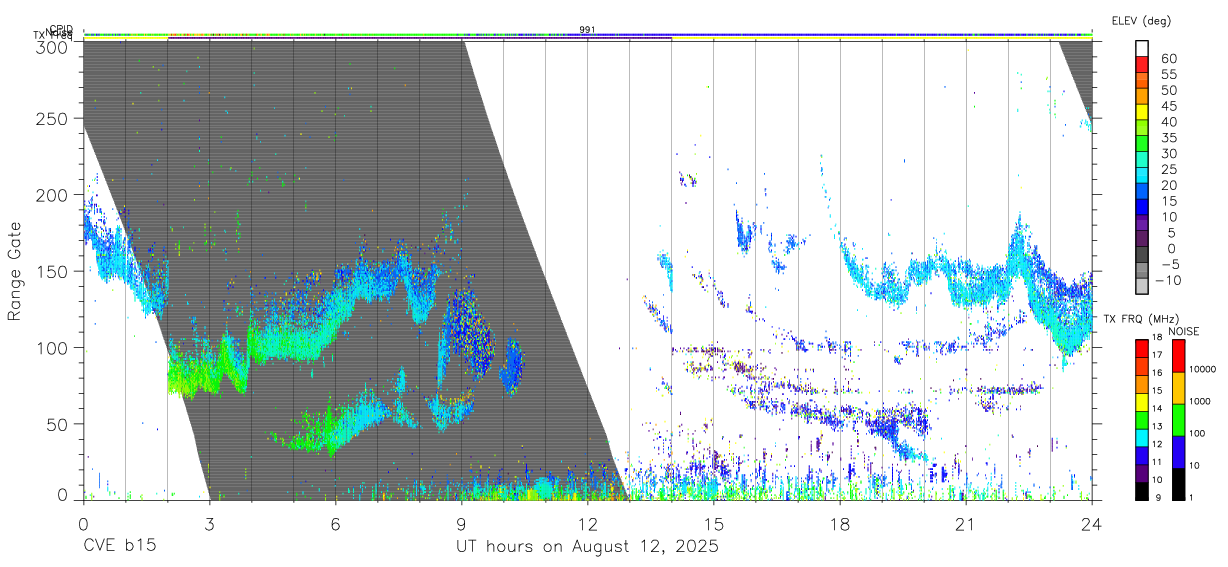Click the '21' tick label on UT hours axis
This screenshot has height=567, width=1228.
pos(966,524)
